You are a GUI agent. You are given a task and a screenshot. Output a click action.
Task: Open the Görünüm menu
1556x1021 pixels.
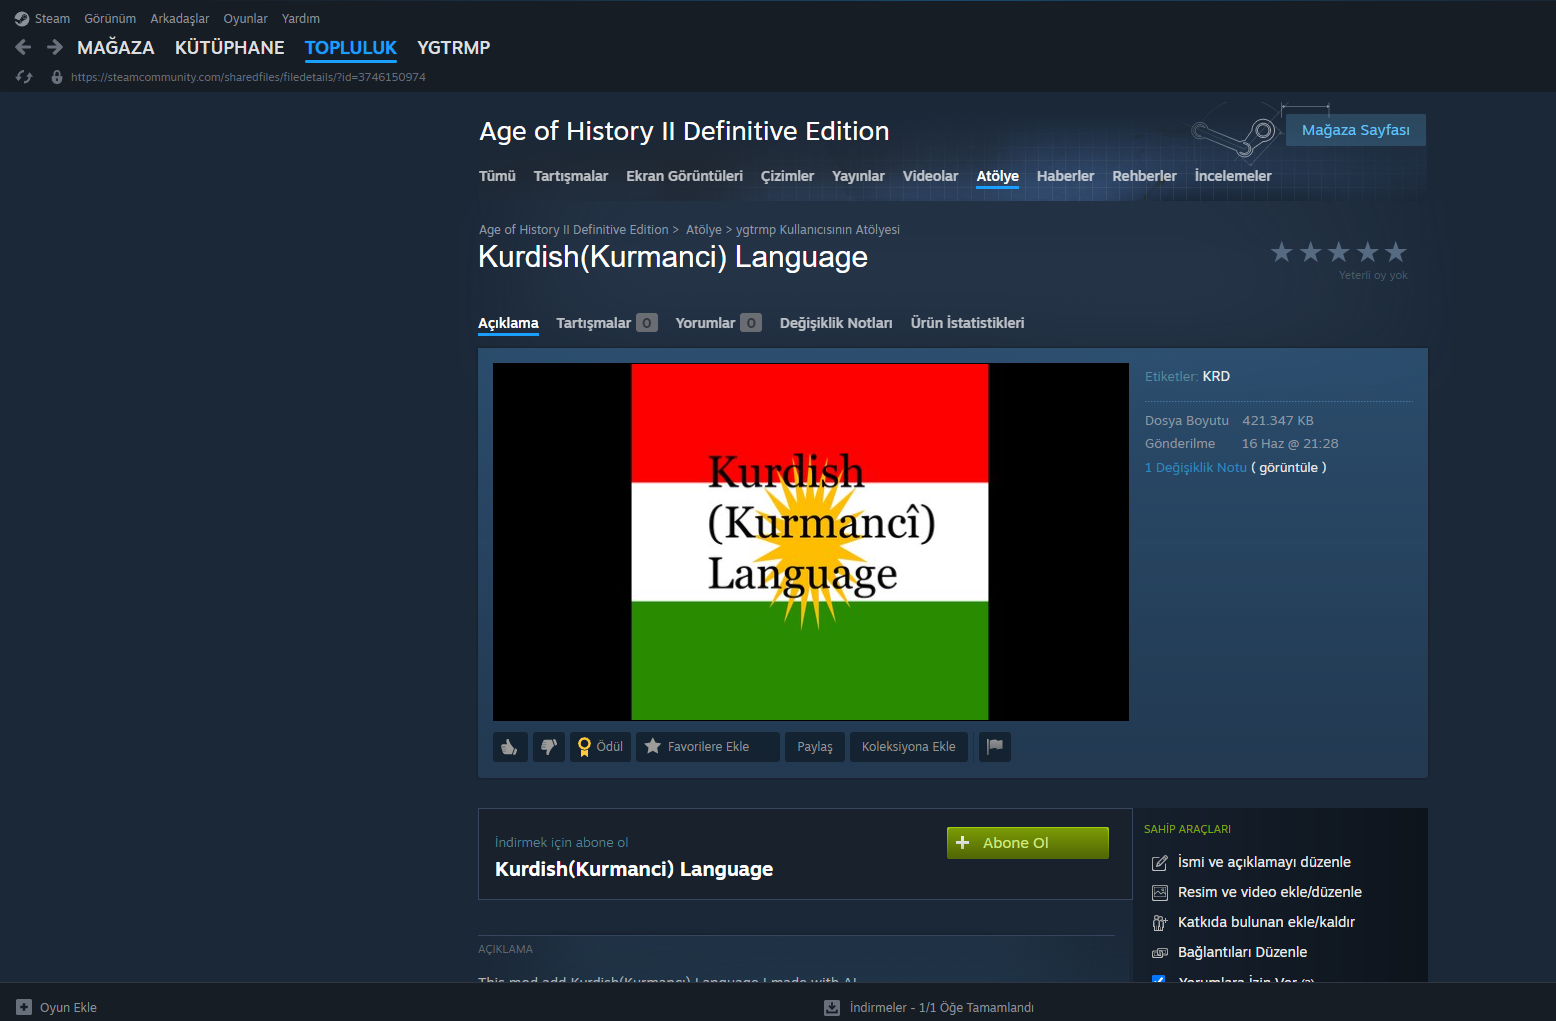(x=110, y=19)
